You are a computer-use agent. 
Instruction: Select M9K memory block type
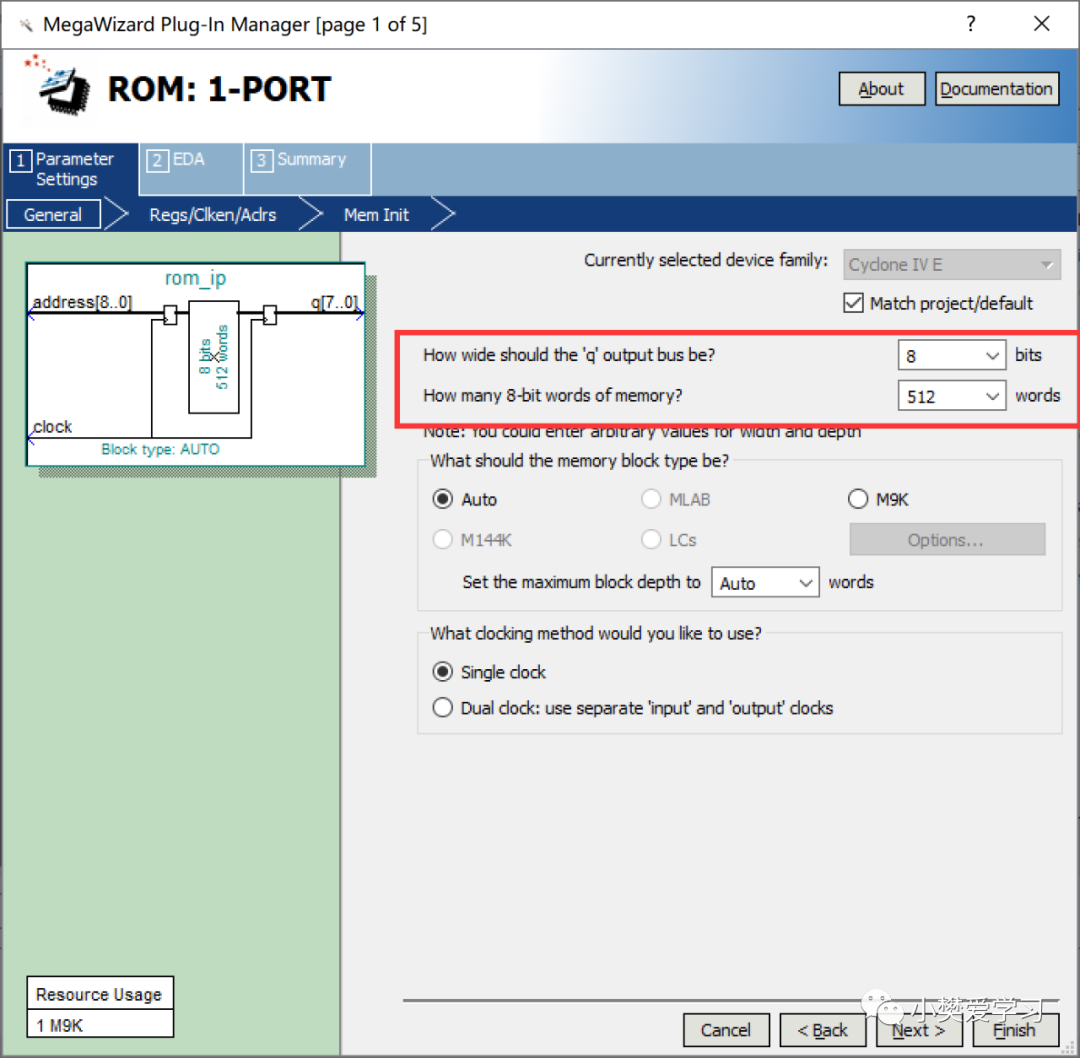pos(858,499)
